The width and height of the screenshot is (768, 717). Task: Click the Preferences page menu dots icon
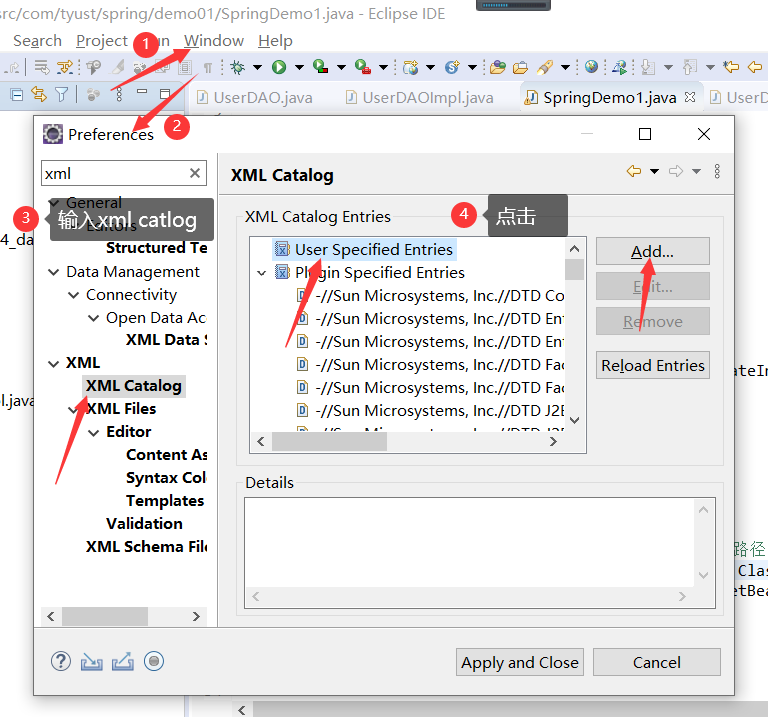[717, 171]
